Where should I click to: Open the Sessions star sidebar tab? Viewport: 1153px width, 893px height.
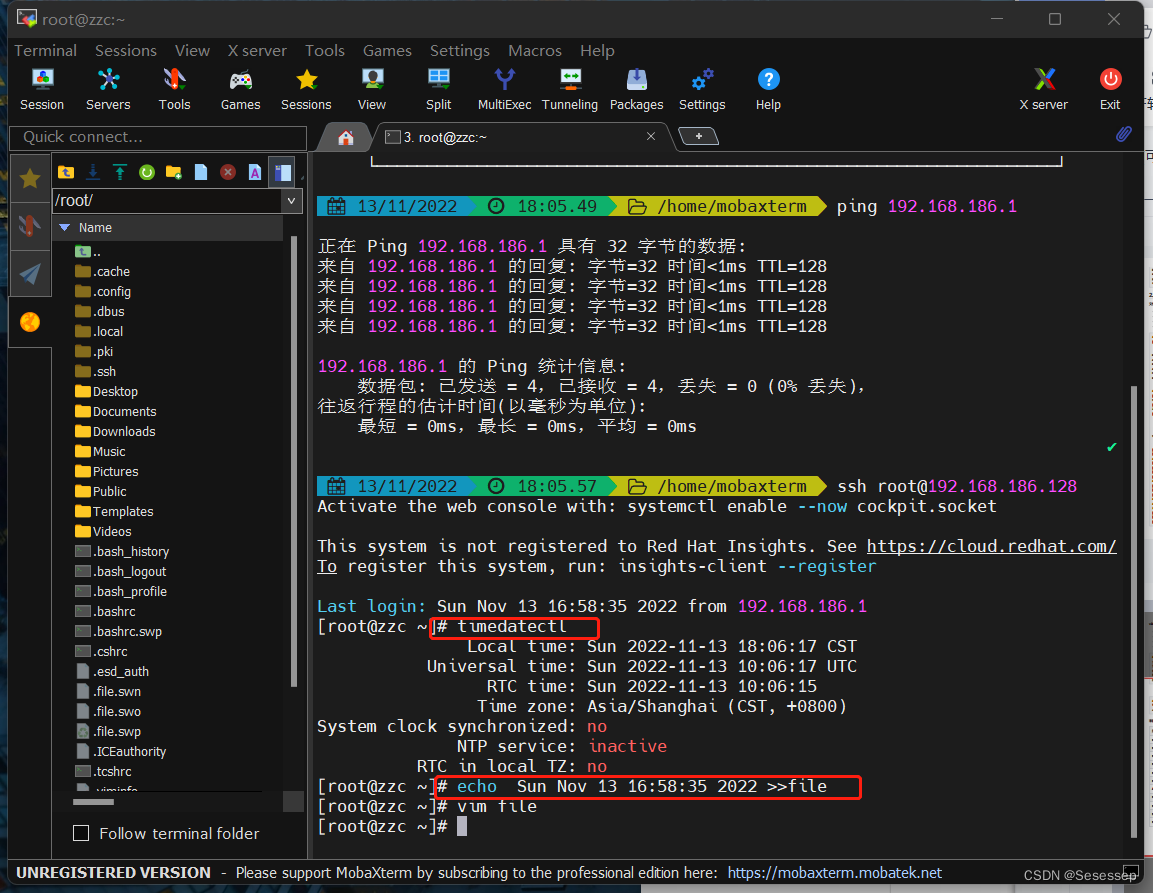click(30, 178)
